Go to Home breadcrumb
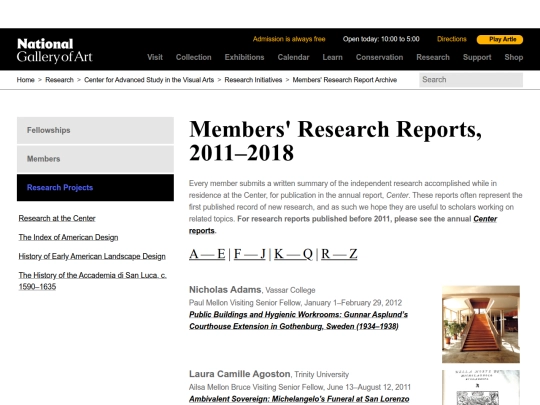Viewport: 540px width, 405px height. pyautogui.click(x=25, y=80)
